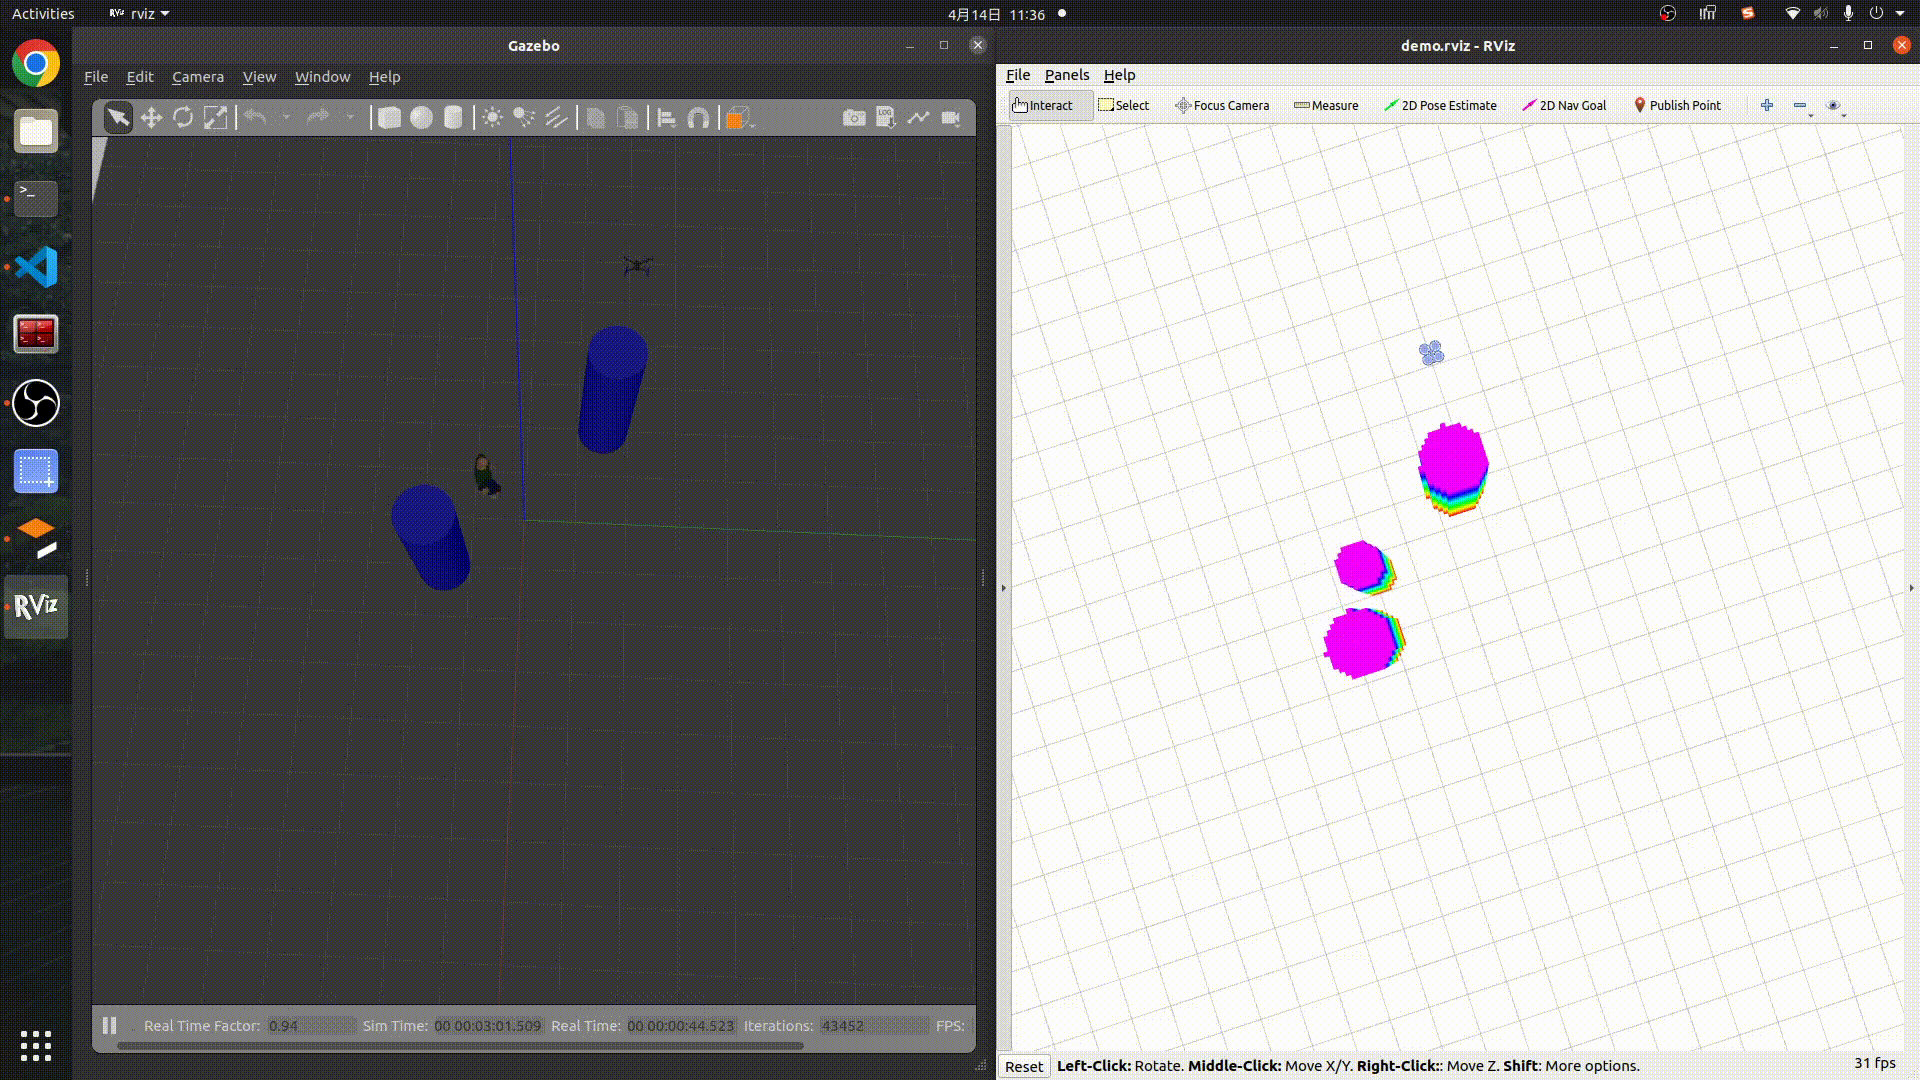1920x1080 pixels.
Task: Insert a sphere shape in Gazebo
Action: point(421,118)
